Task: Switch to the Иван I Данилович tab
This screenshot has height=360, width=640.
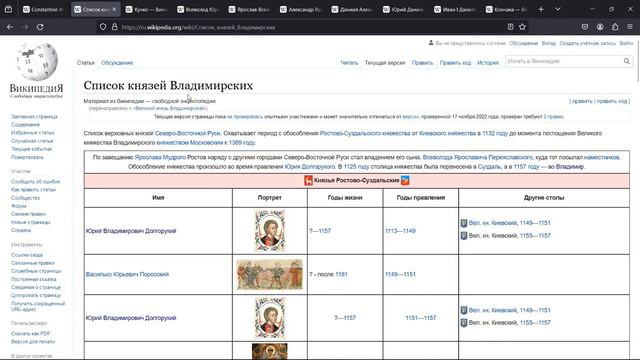Action: coord(455,9)
